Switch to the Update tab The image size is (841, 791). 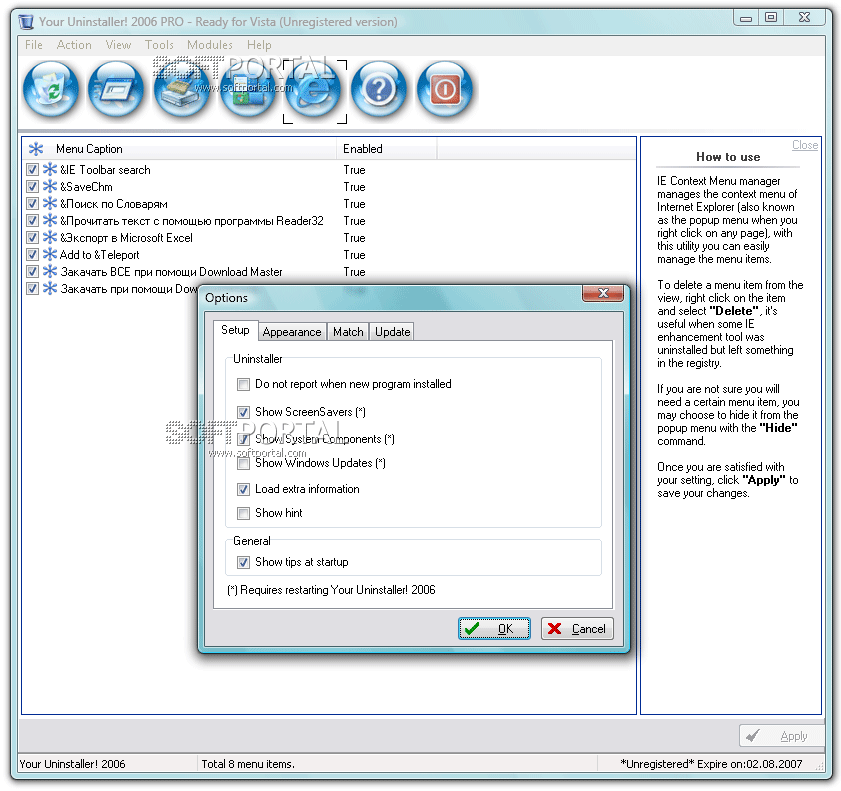(x=393, y=332)
